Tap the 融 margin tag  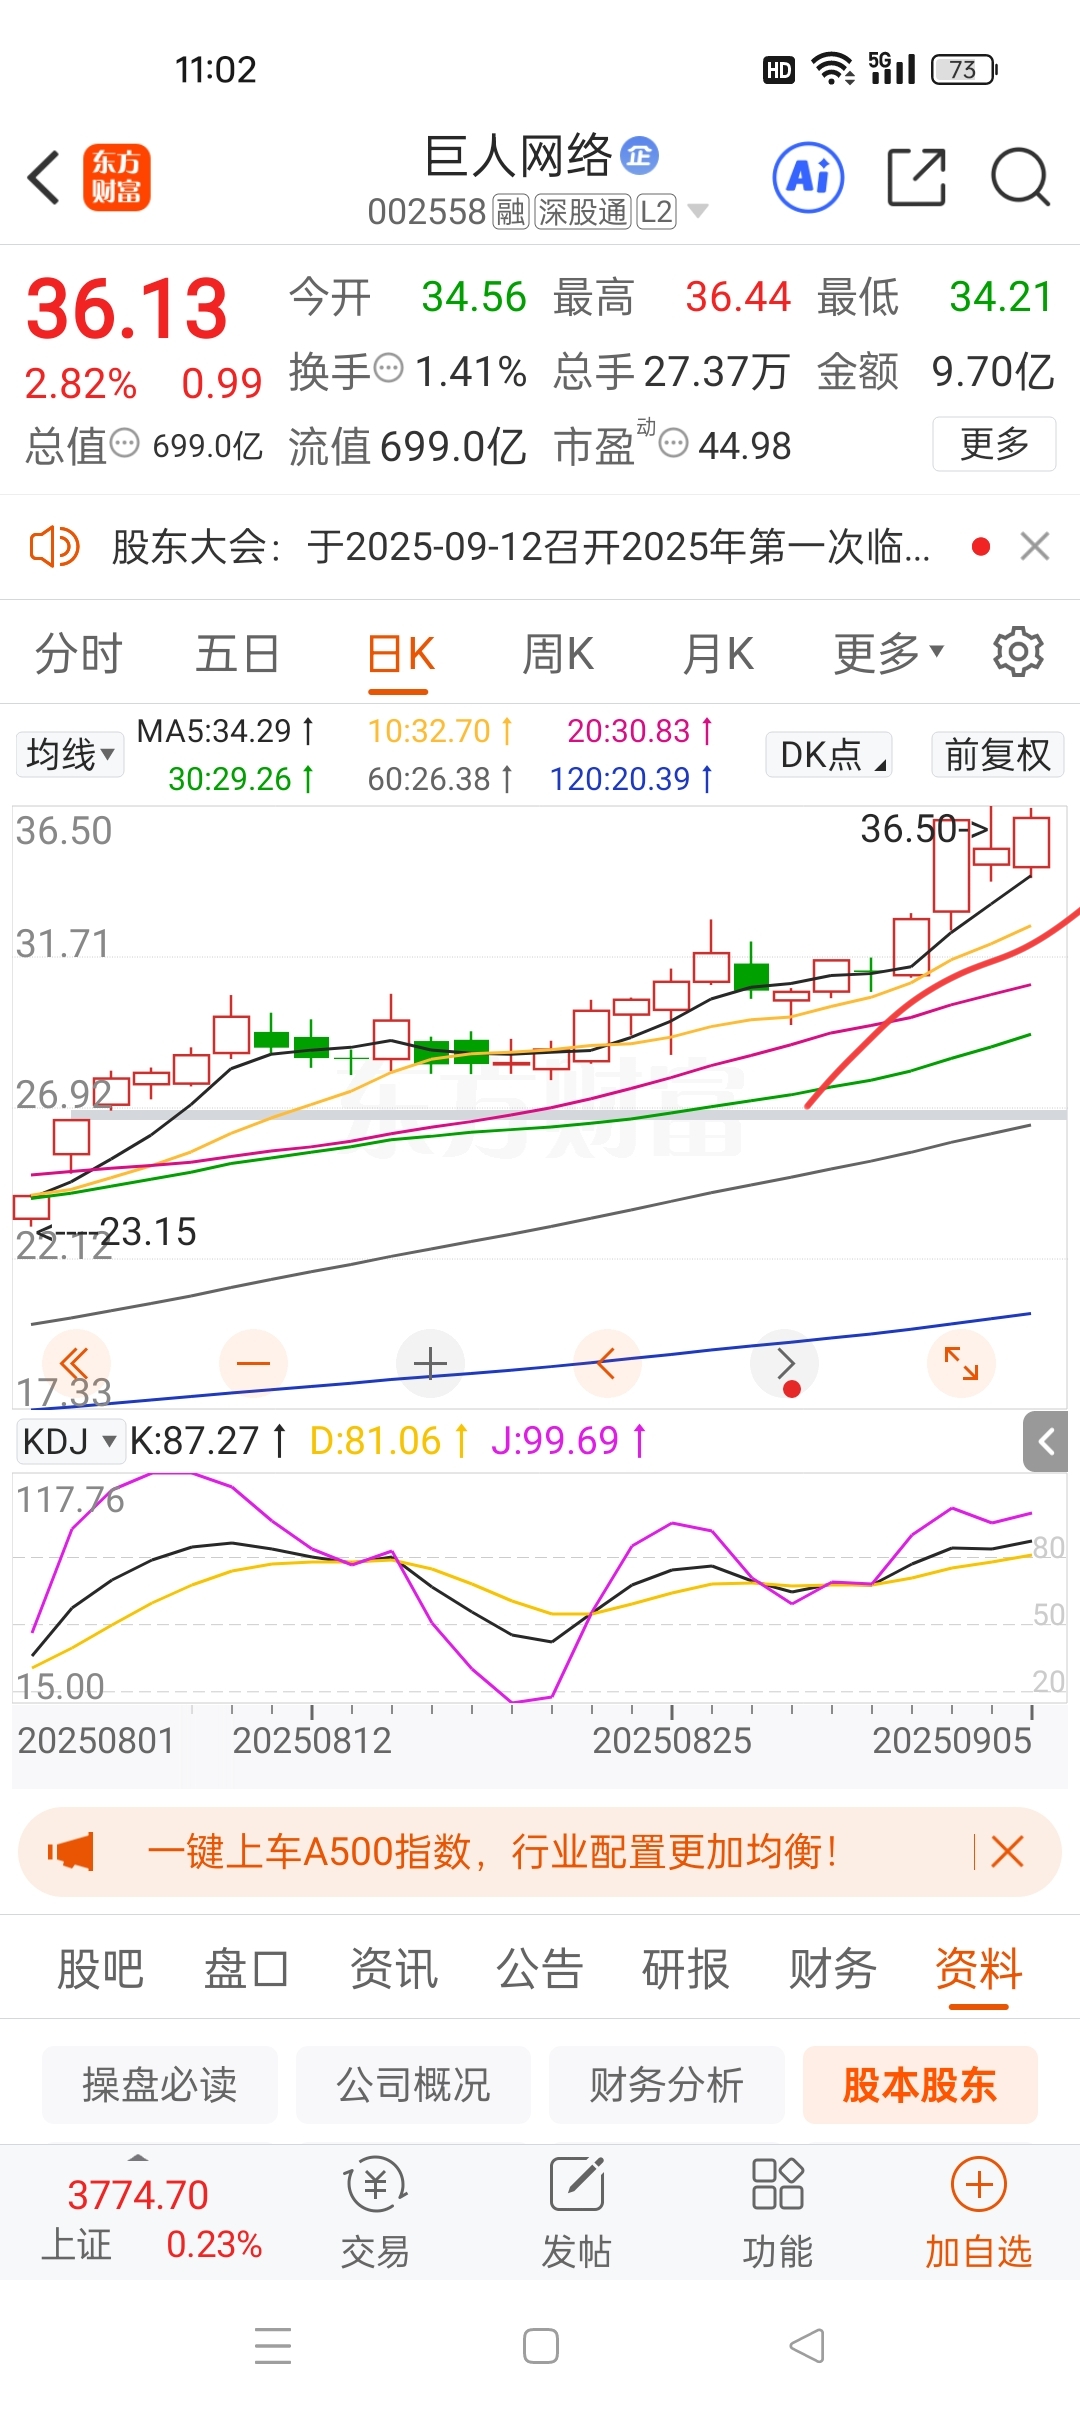tap(511, 212)
